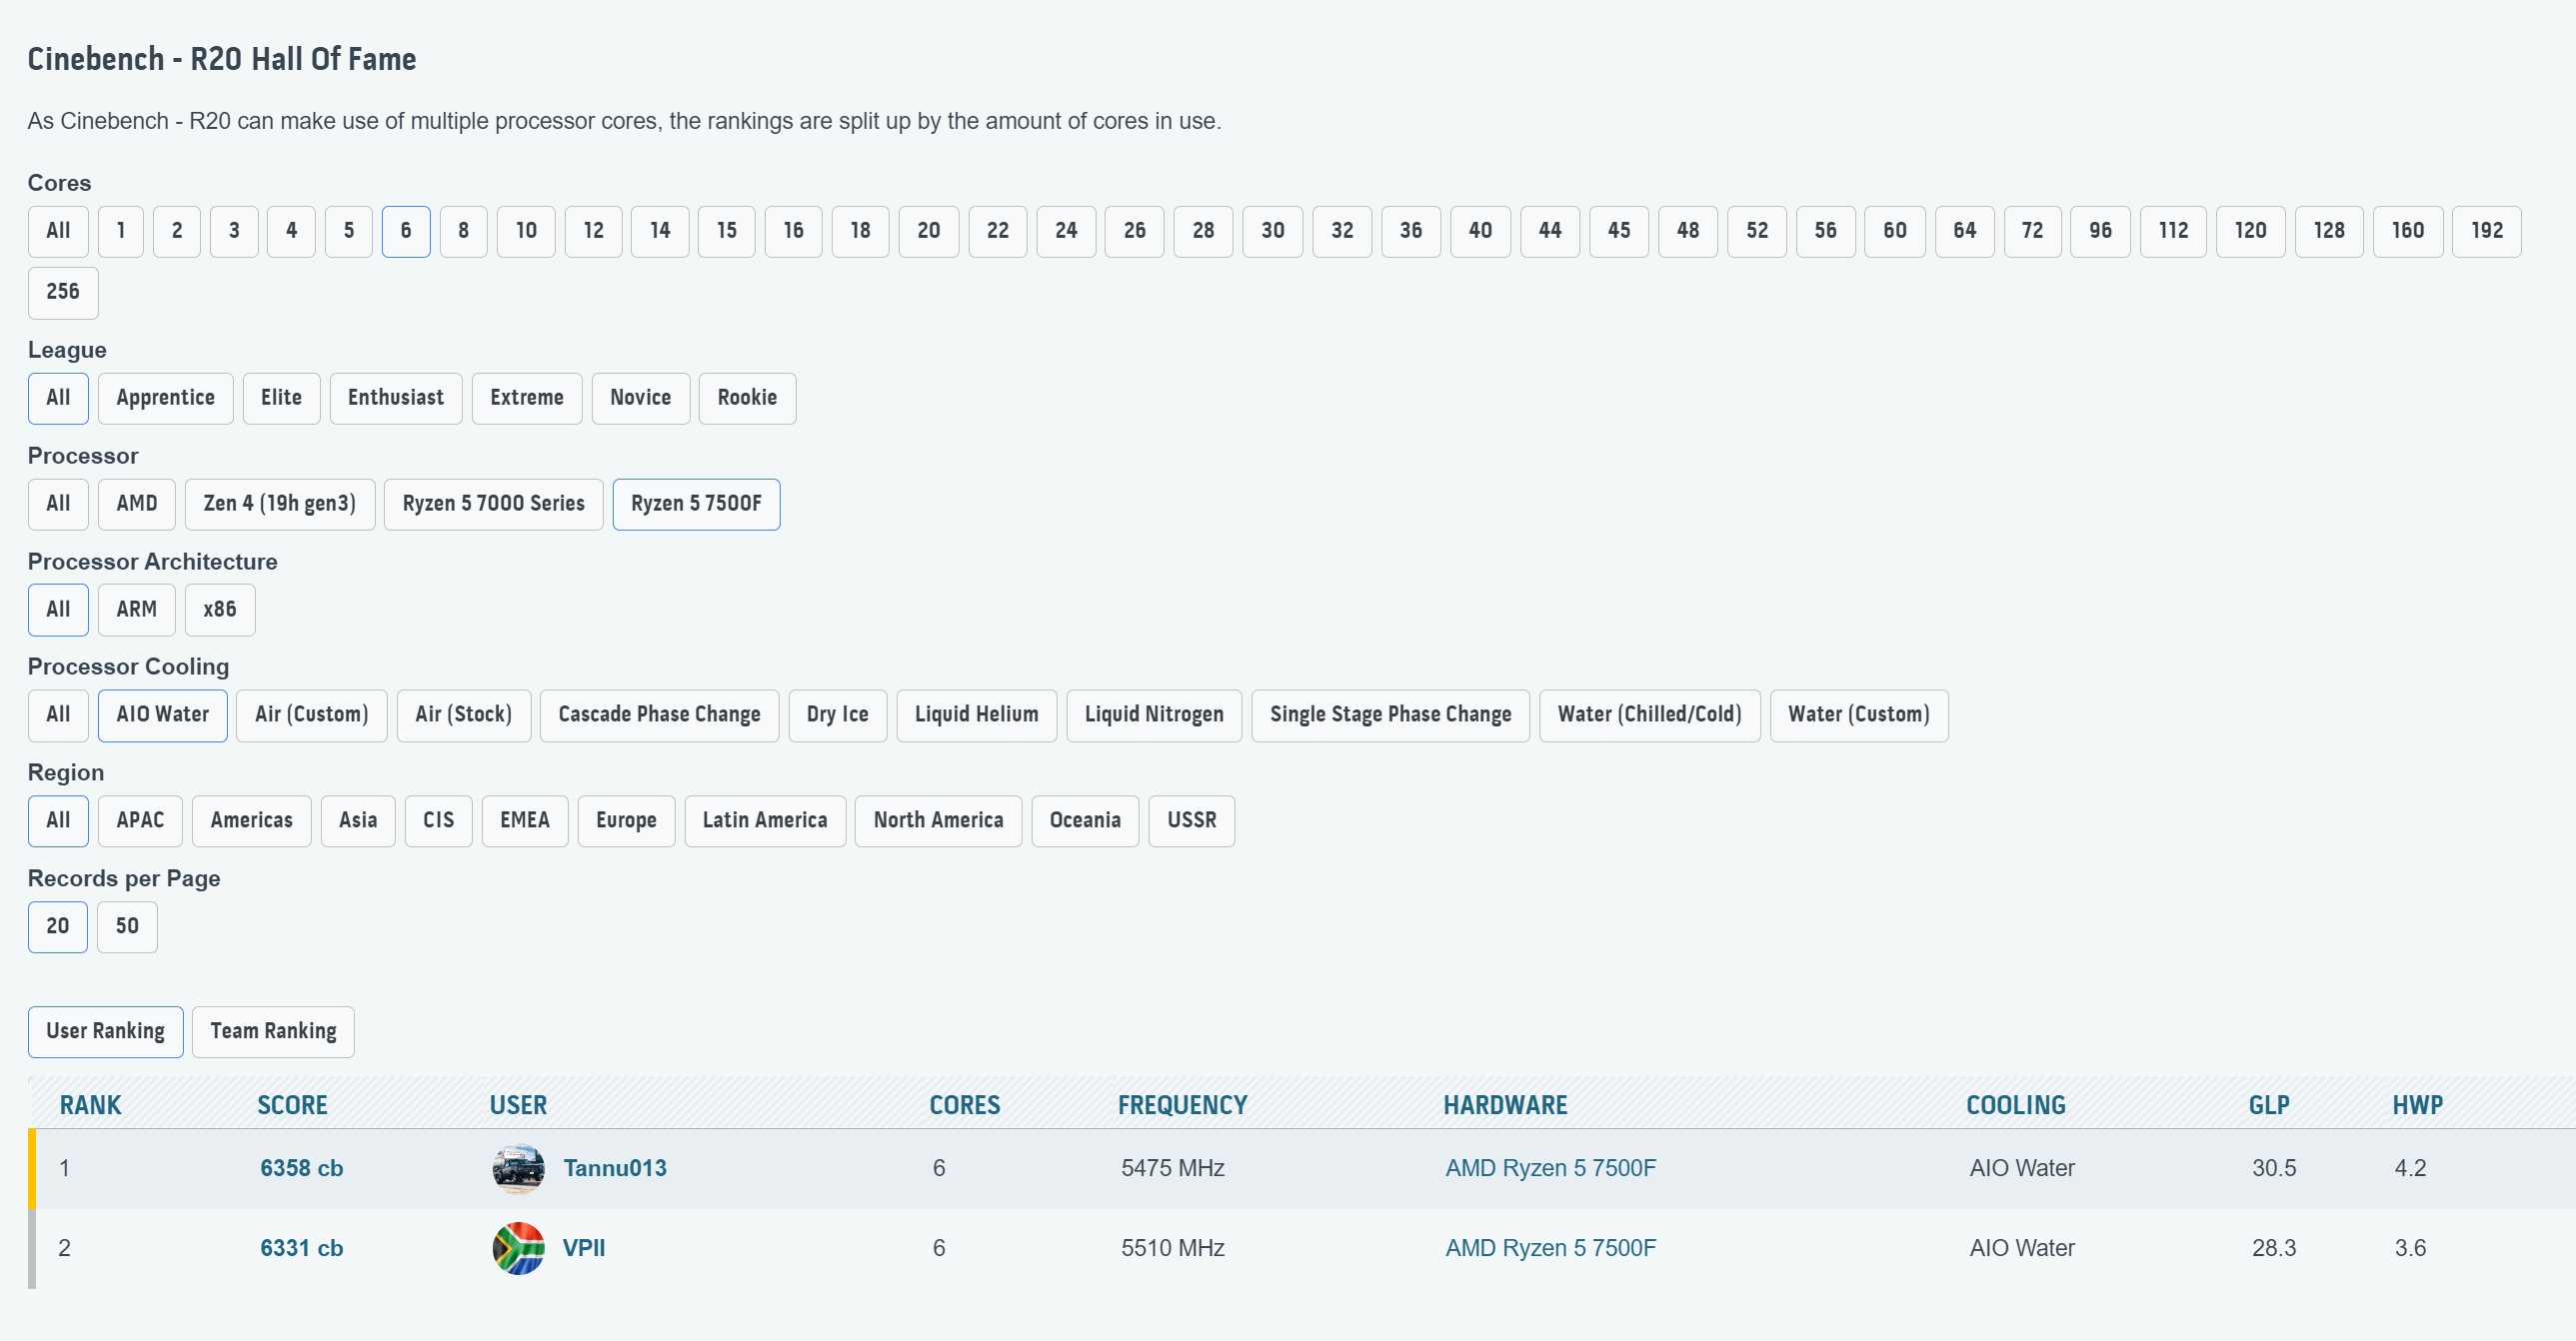Choose the Zen 4 (19h gen3) processor filter
Viewport: 2576px width, 1341px height.
279,504
